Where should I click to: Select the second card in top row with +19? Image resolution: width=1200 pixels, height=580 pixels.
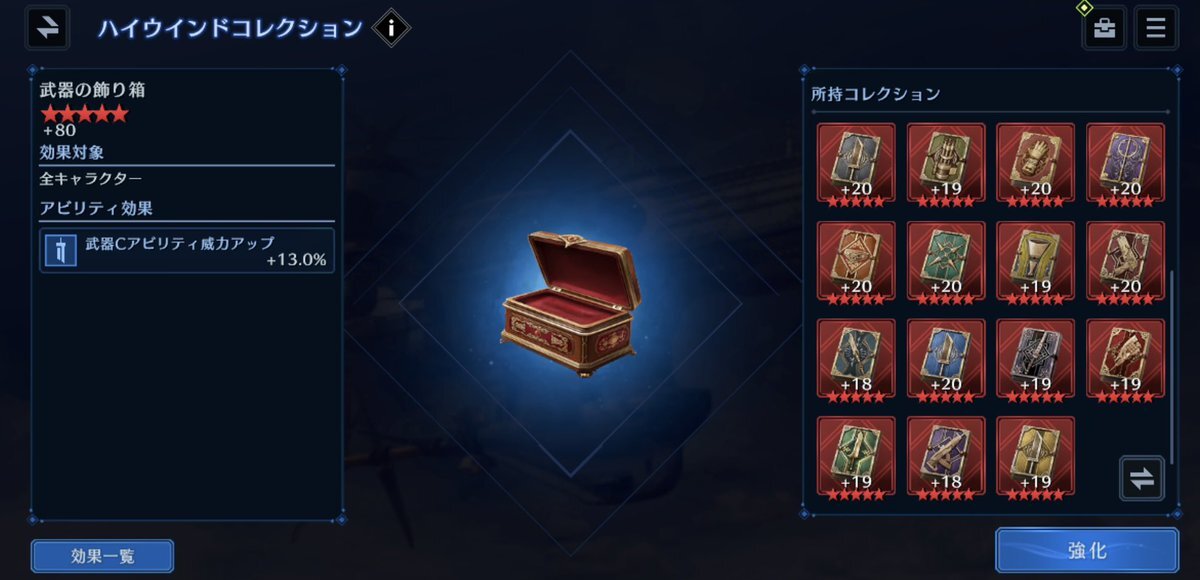point(946,164)
